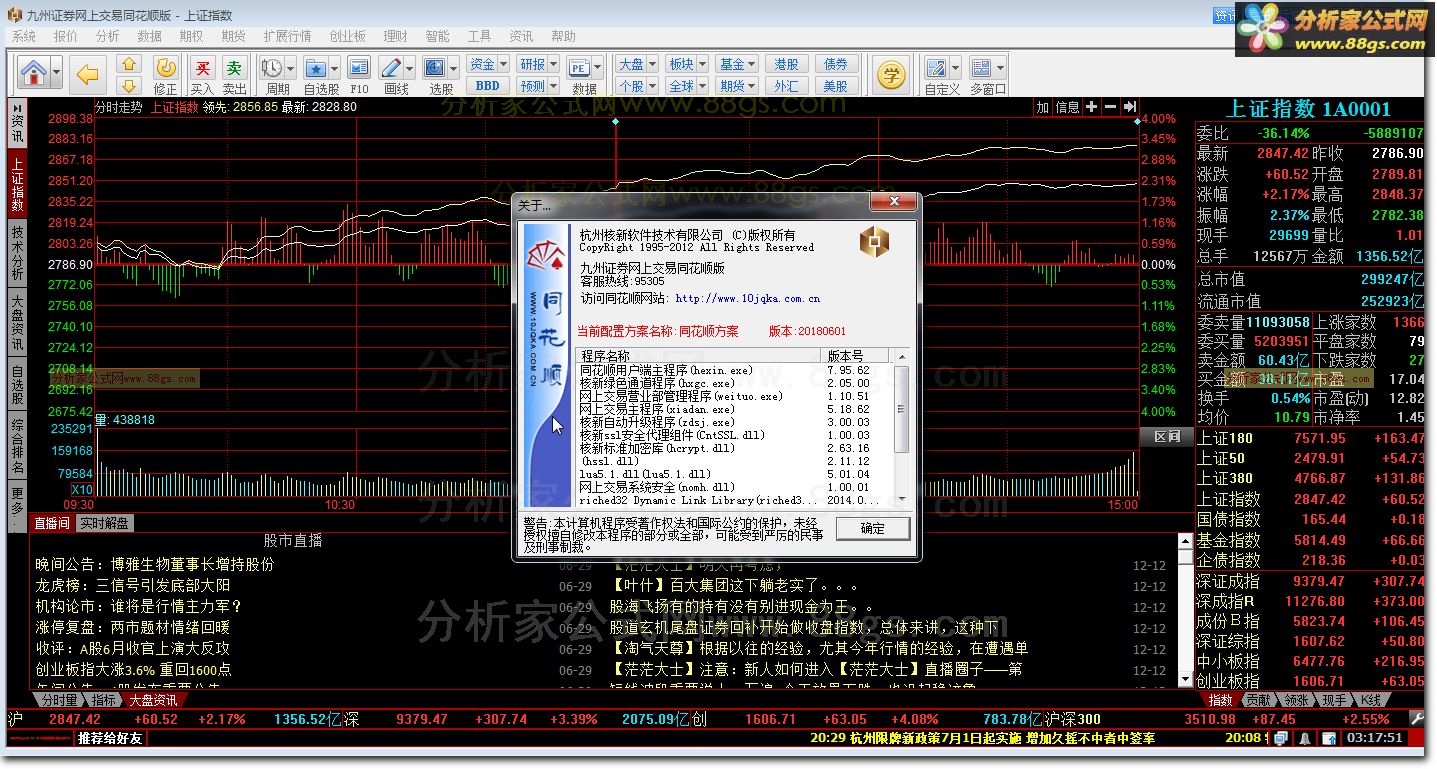
Task: Click the 修正 refresh icon
Action: pos(166,68)
